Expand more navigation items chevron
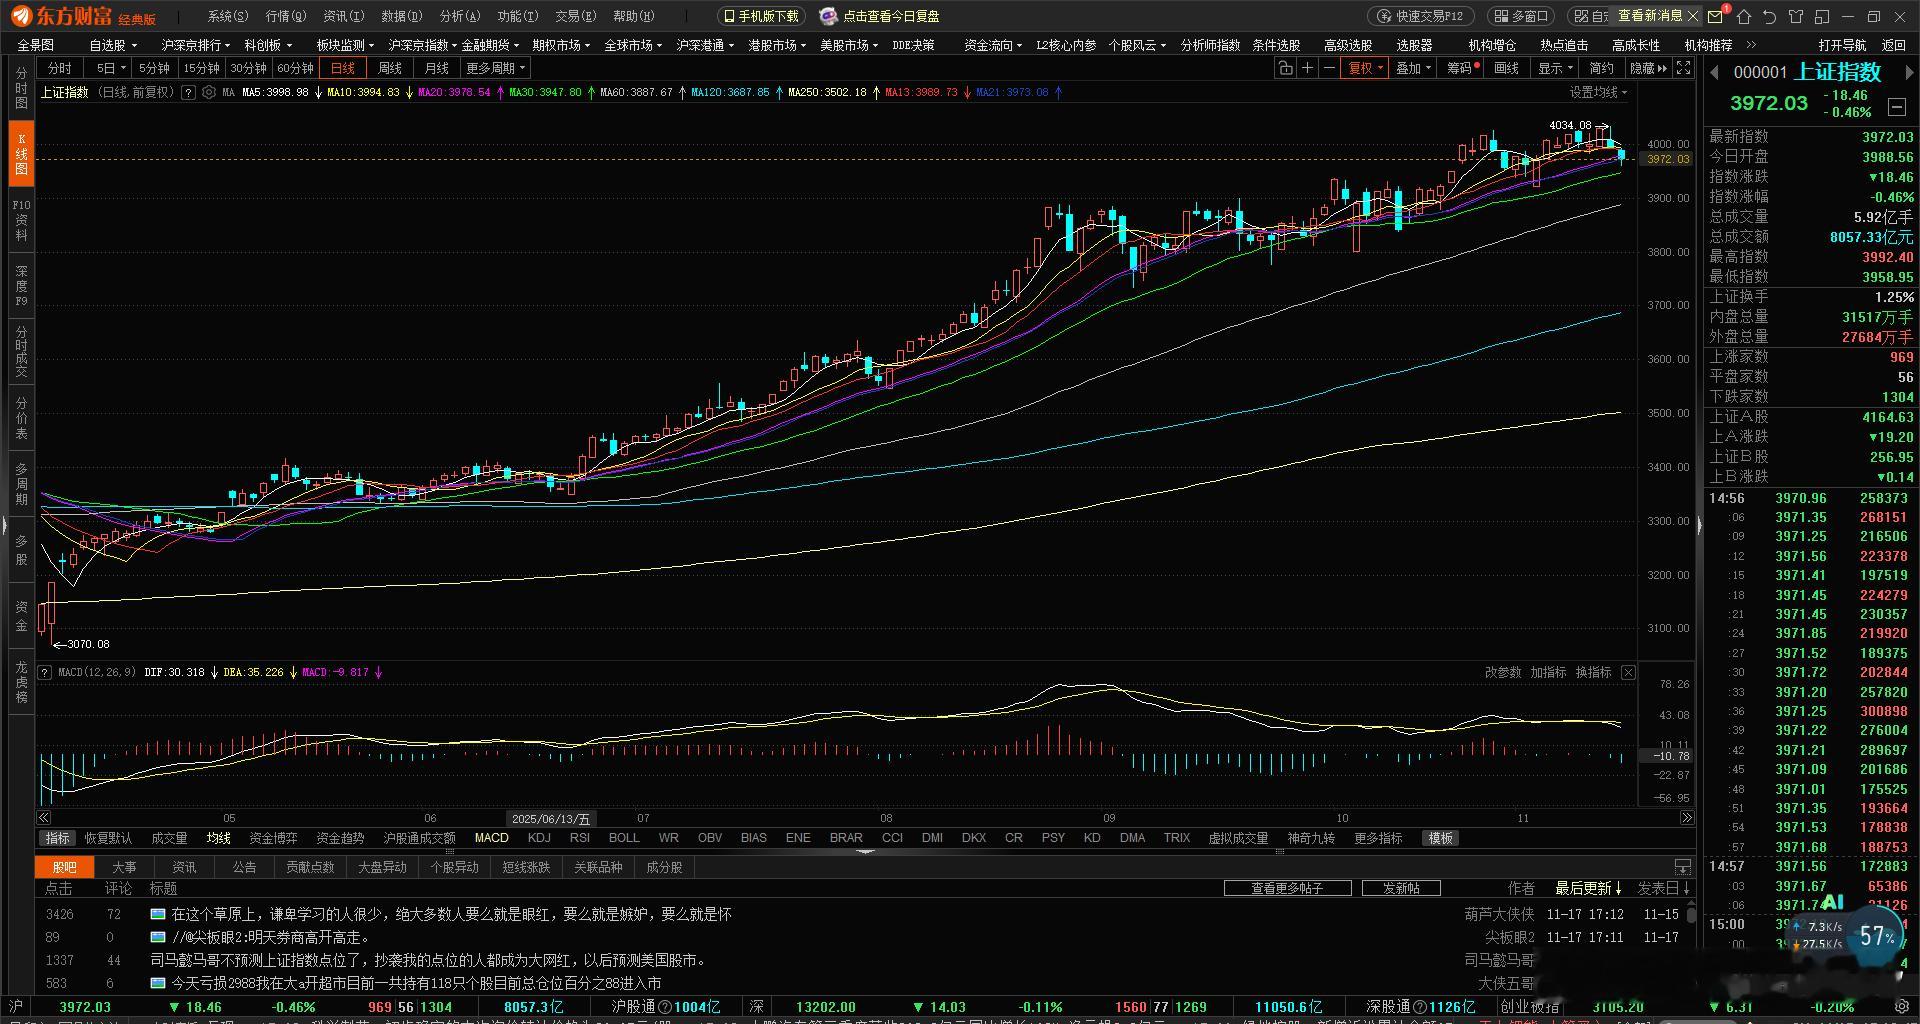The image size is (1920, 1024). click(1751, 45)
